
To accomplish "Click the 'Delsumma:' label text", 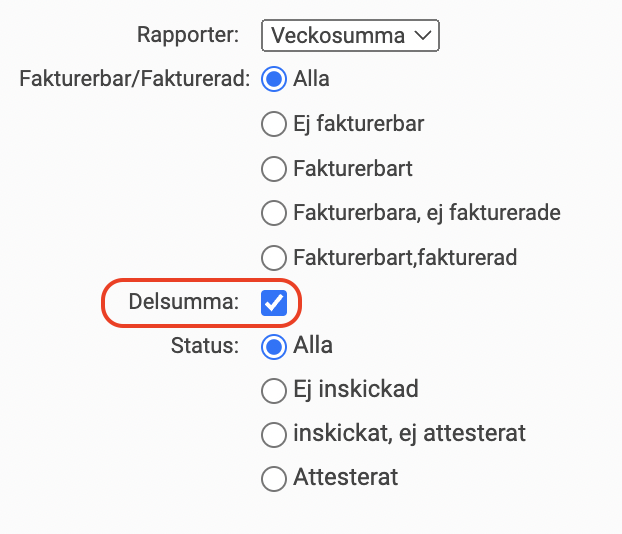I will (184, 302).
